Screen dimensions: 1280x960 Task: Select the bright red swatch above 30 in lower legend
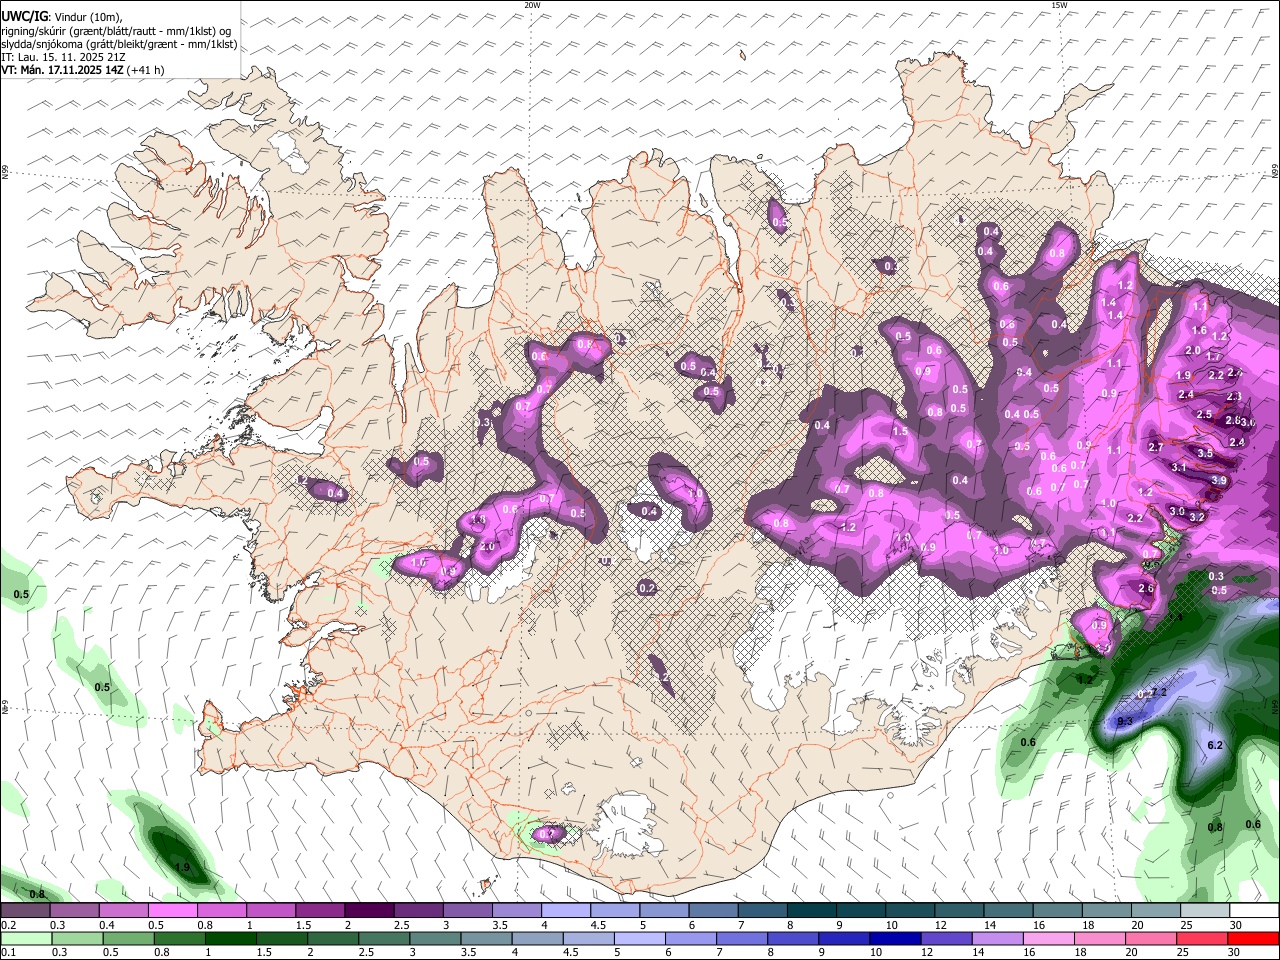click(x=1253, y=938)
